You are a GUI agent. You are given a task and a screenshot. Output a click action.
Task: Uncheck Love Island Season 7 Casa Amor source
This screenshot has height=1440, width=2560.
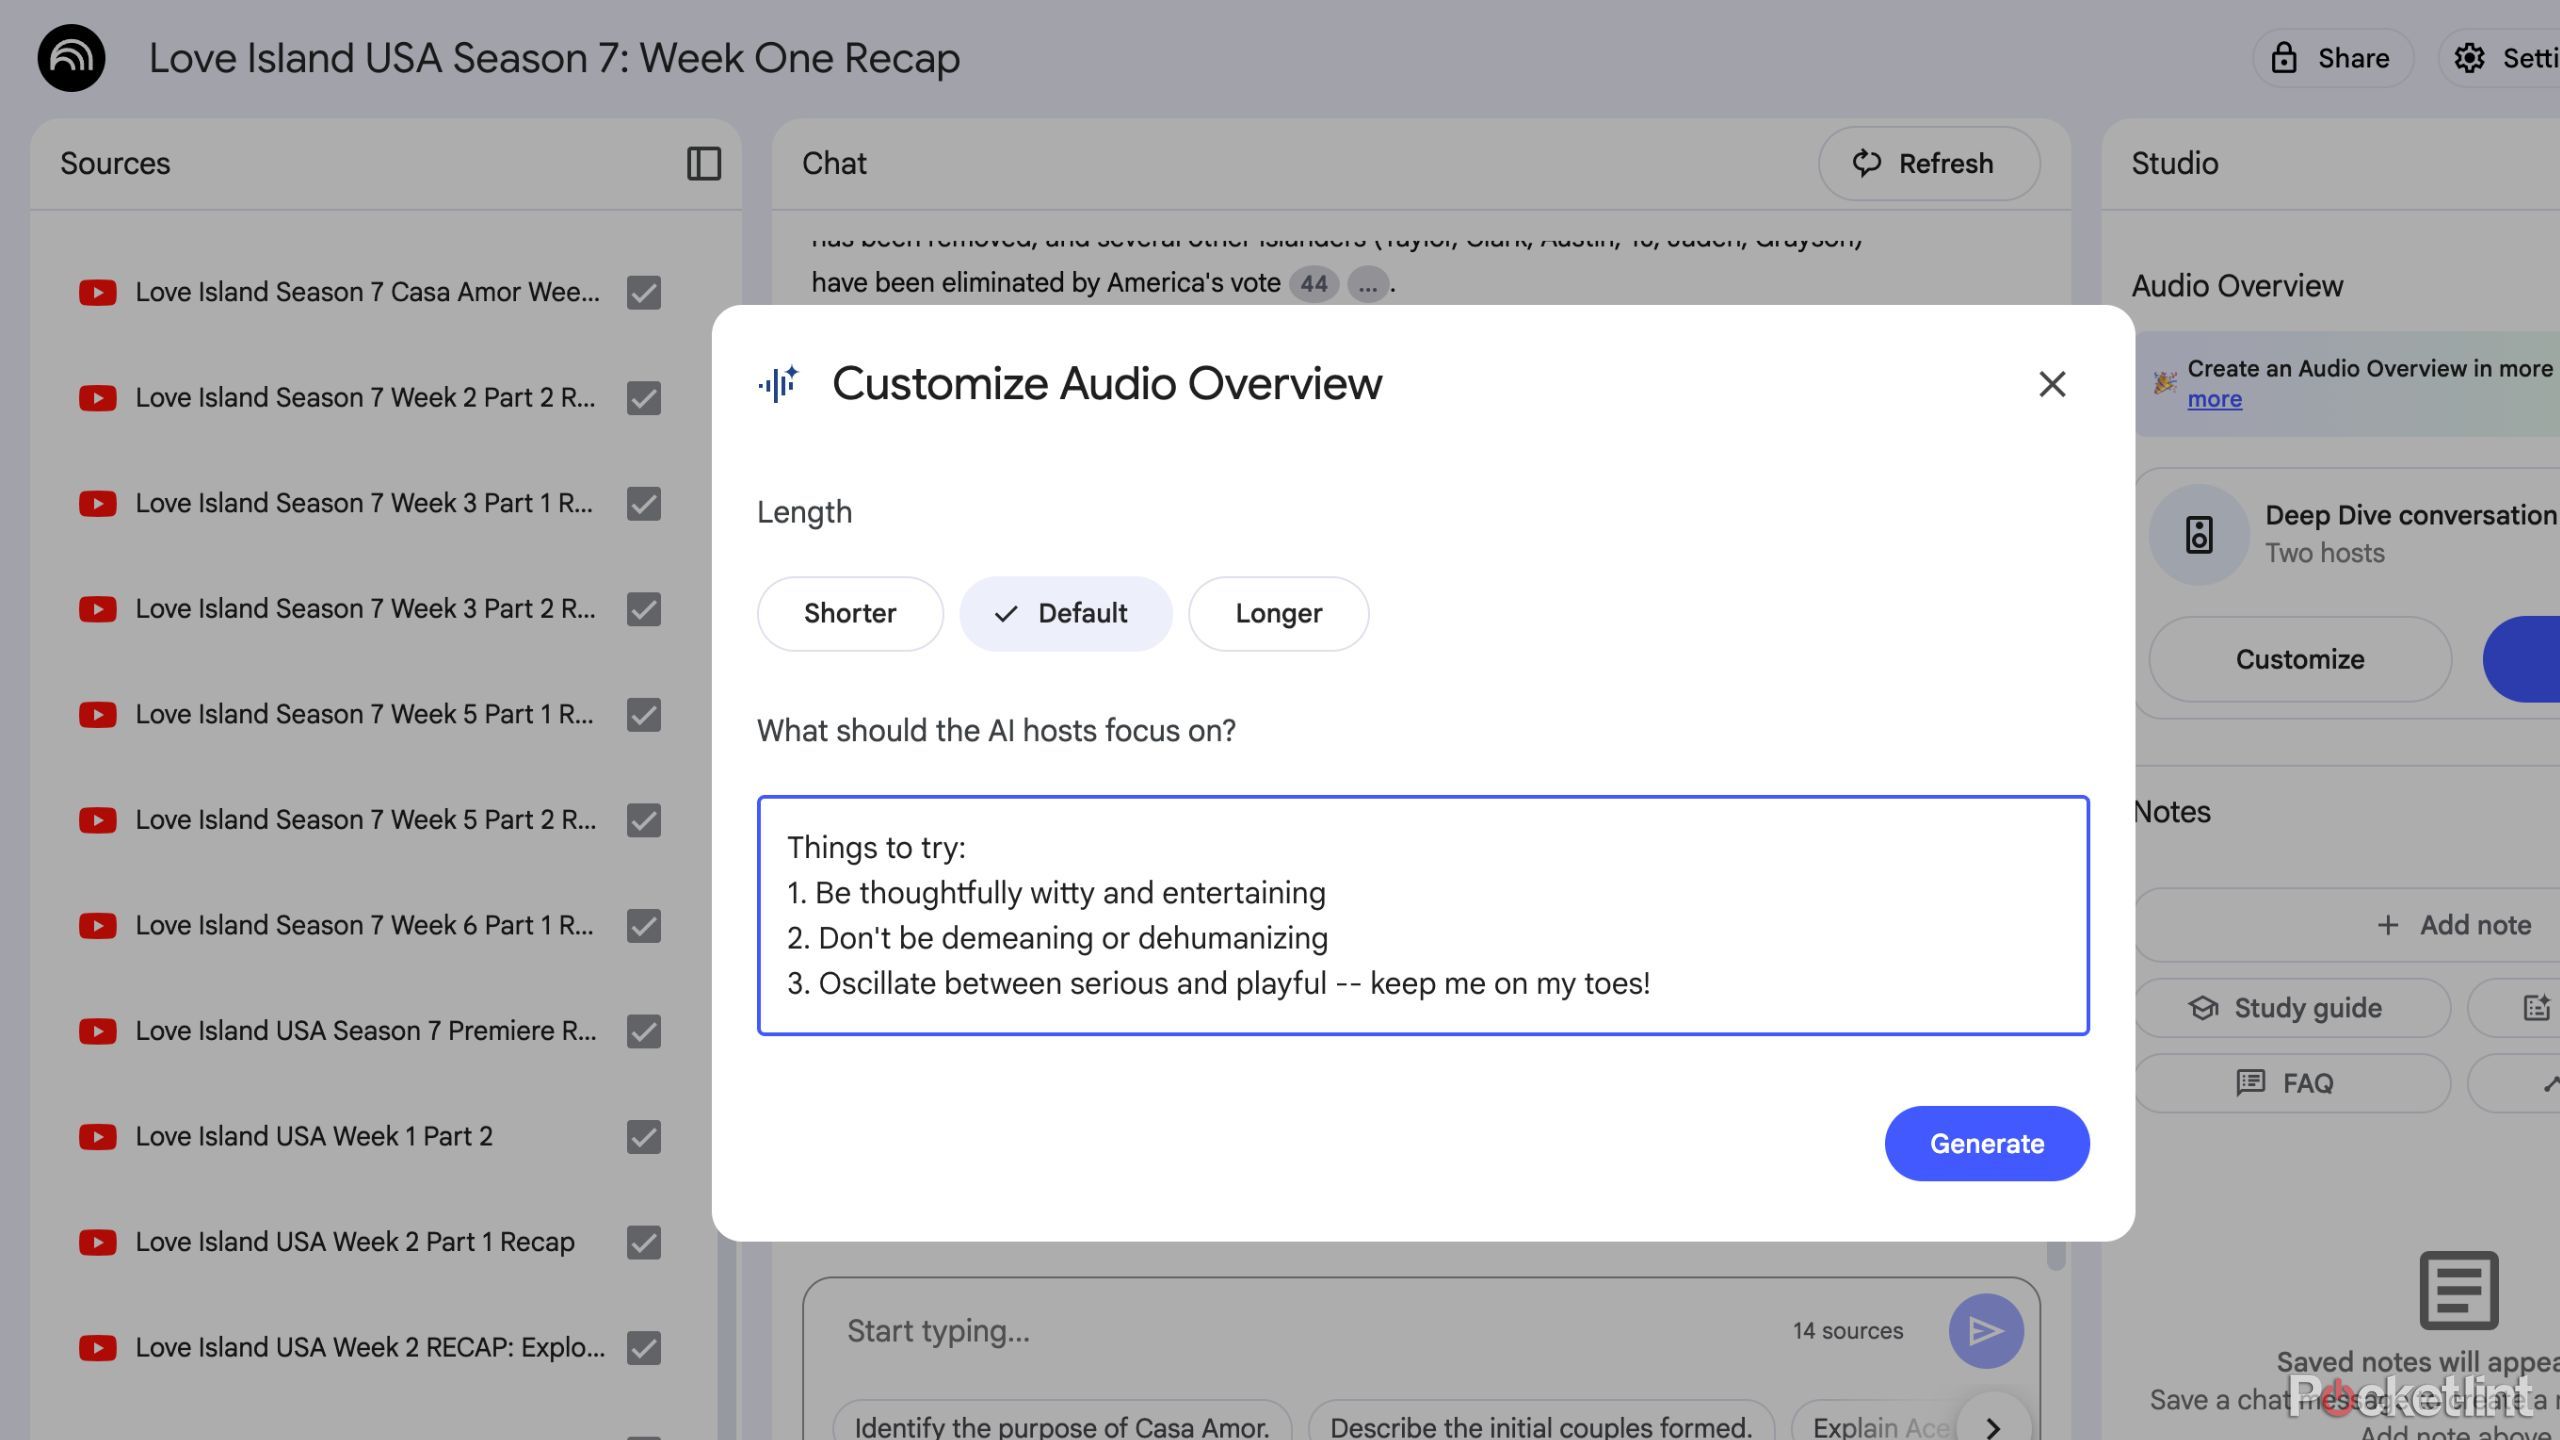[644, 293]
